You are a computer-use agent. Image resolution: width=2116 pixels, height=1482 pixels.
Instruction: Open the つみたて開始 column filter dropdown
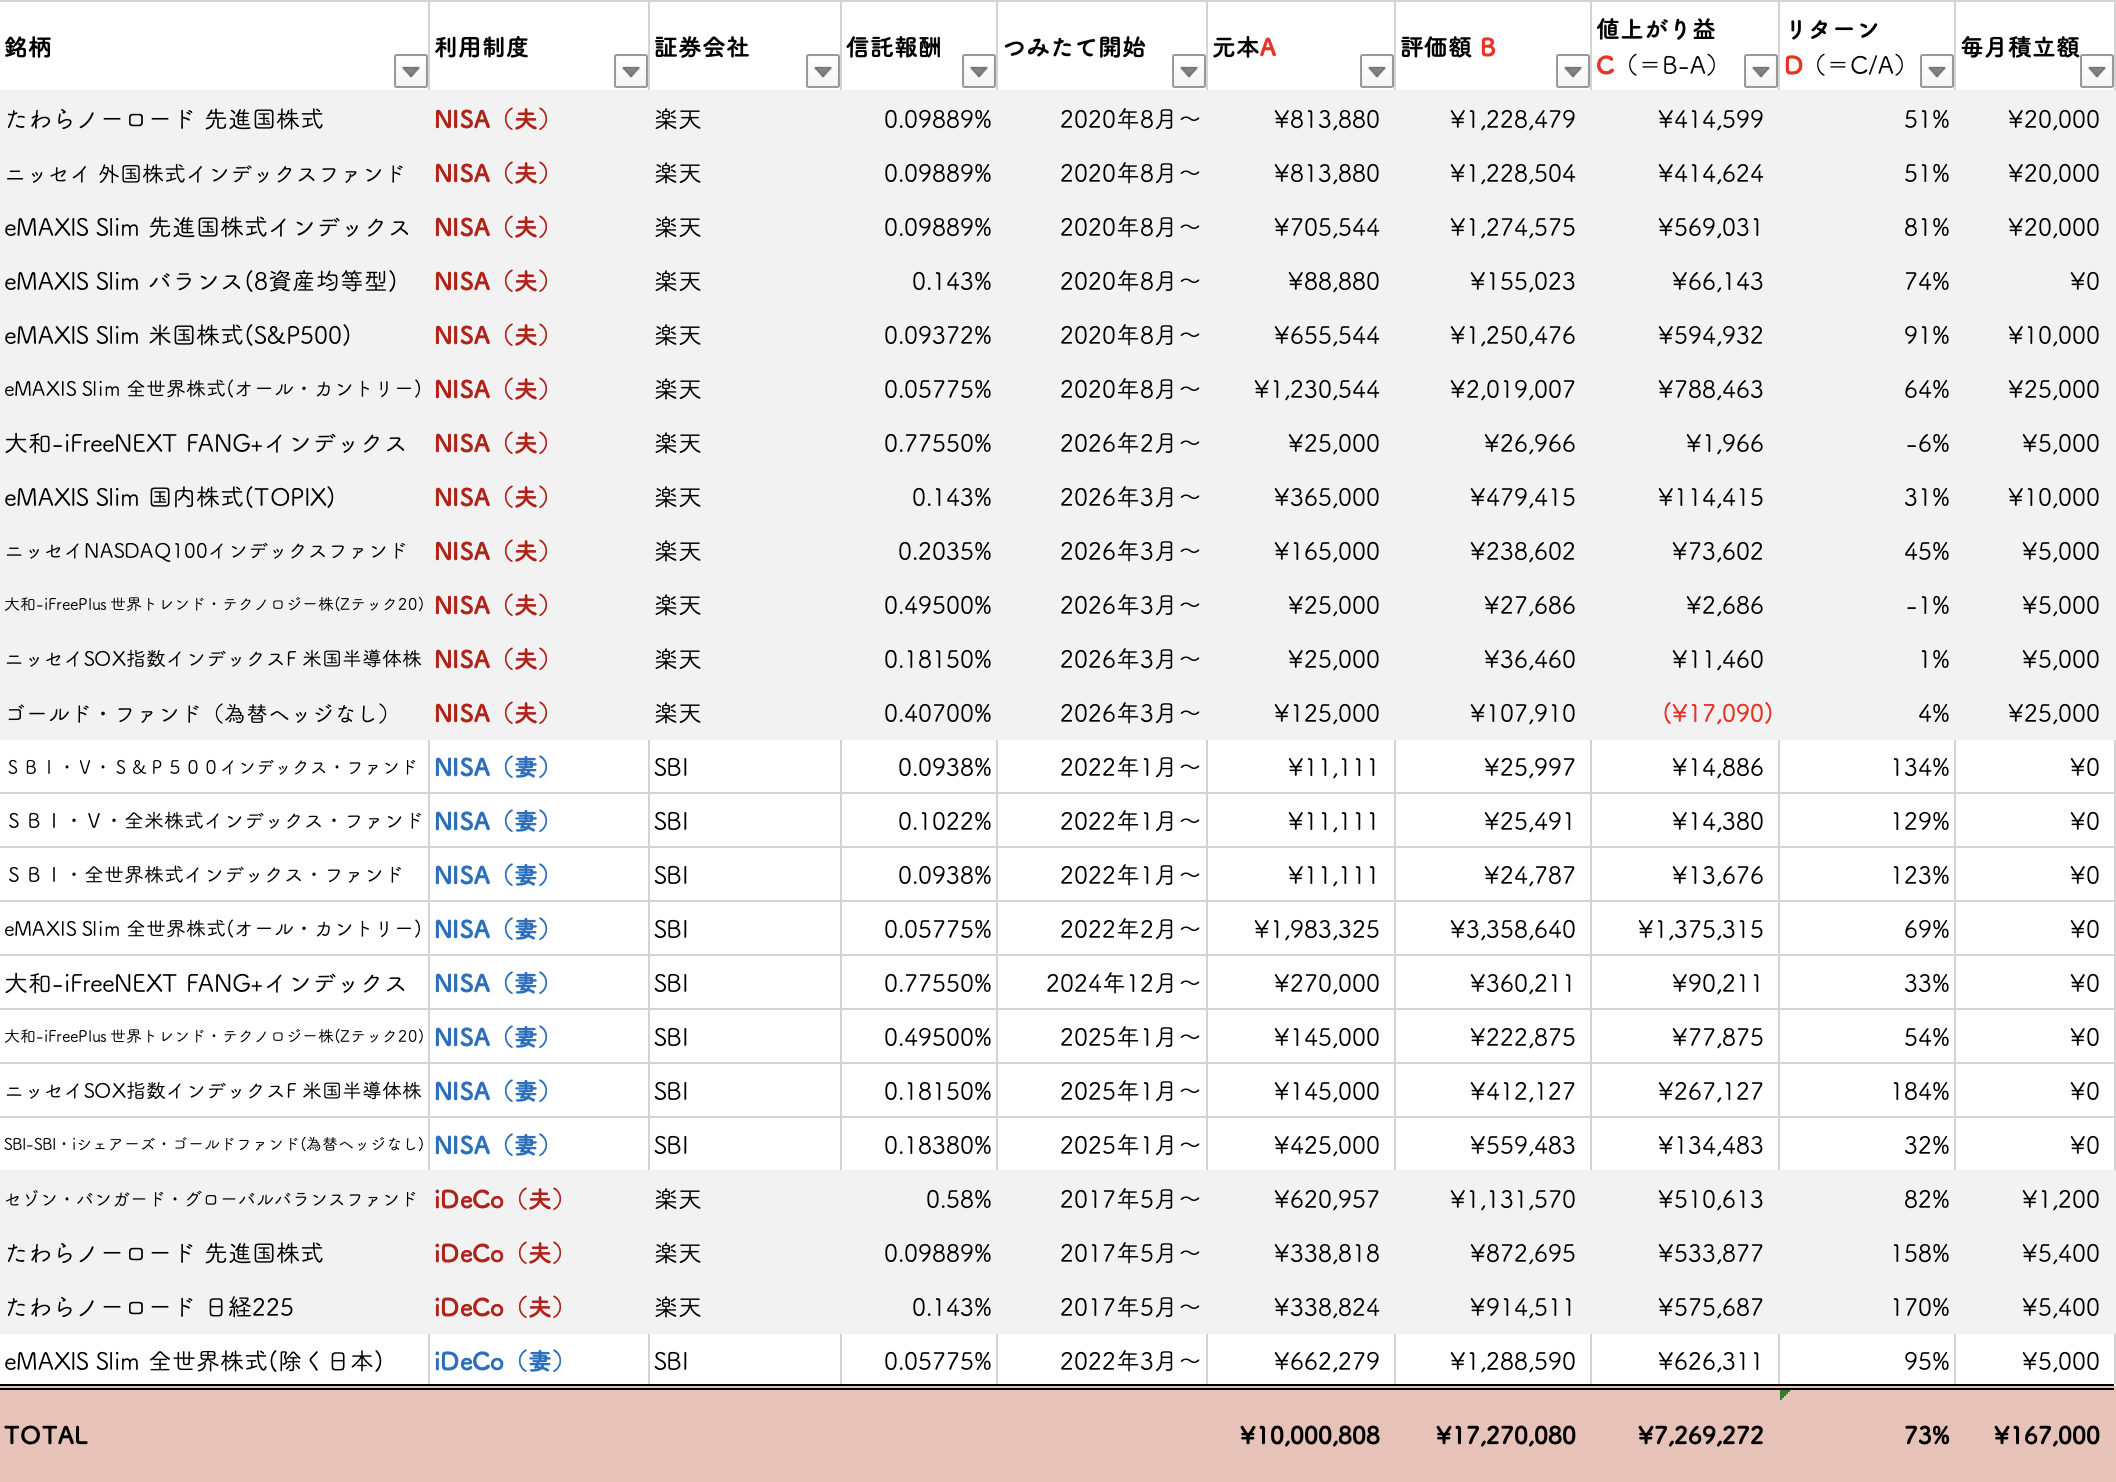1188,72
